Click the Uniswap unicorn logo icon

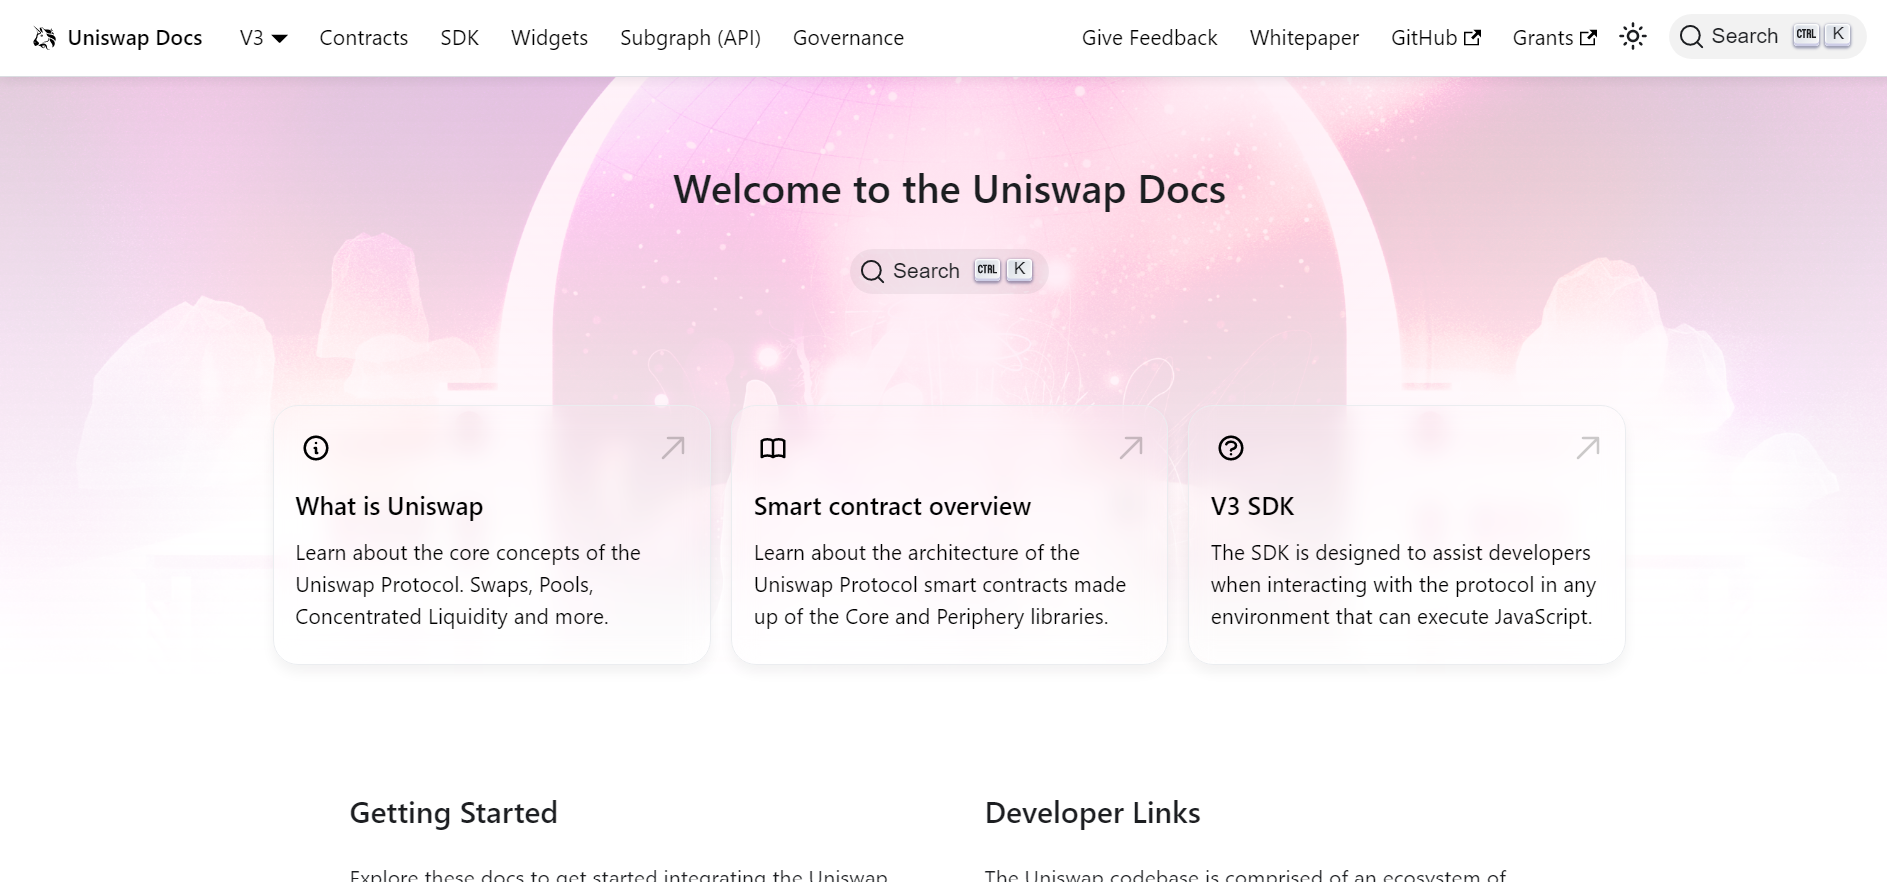coord(44,38)
